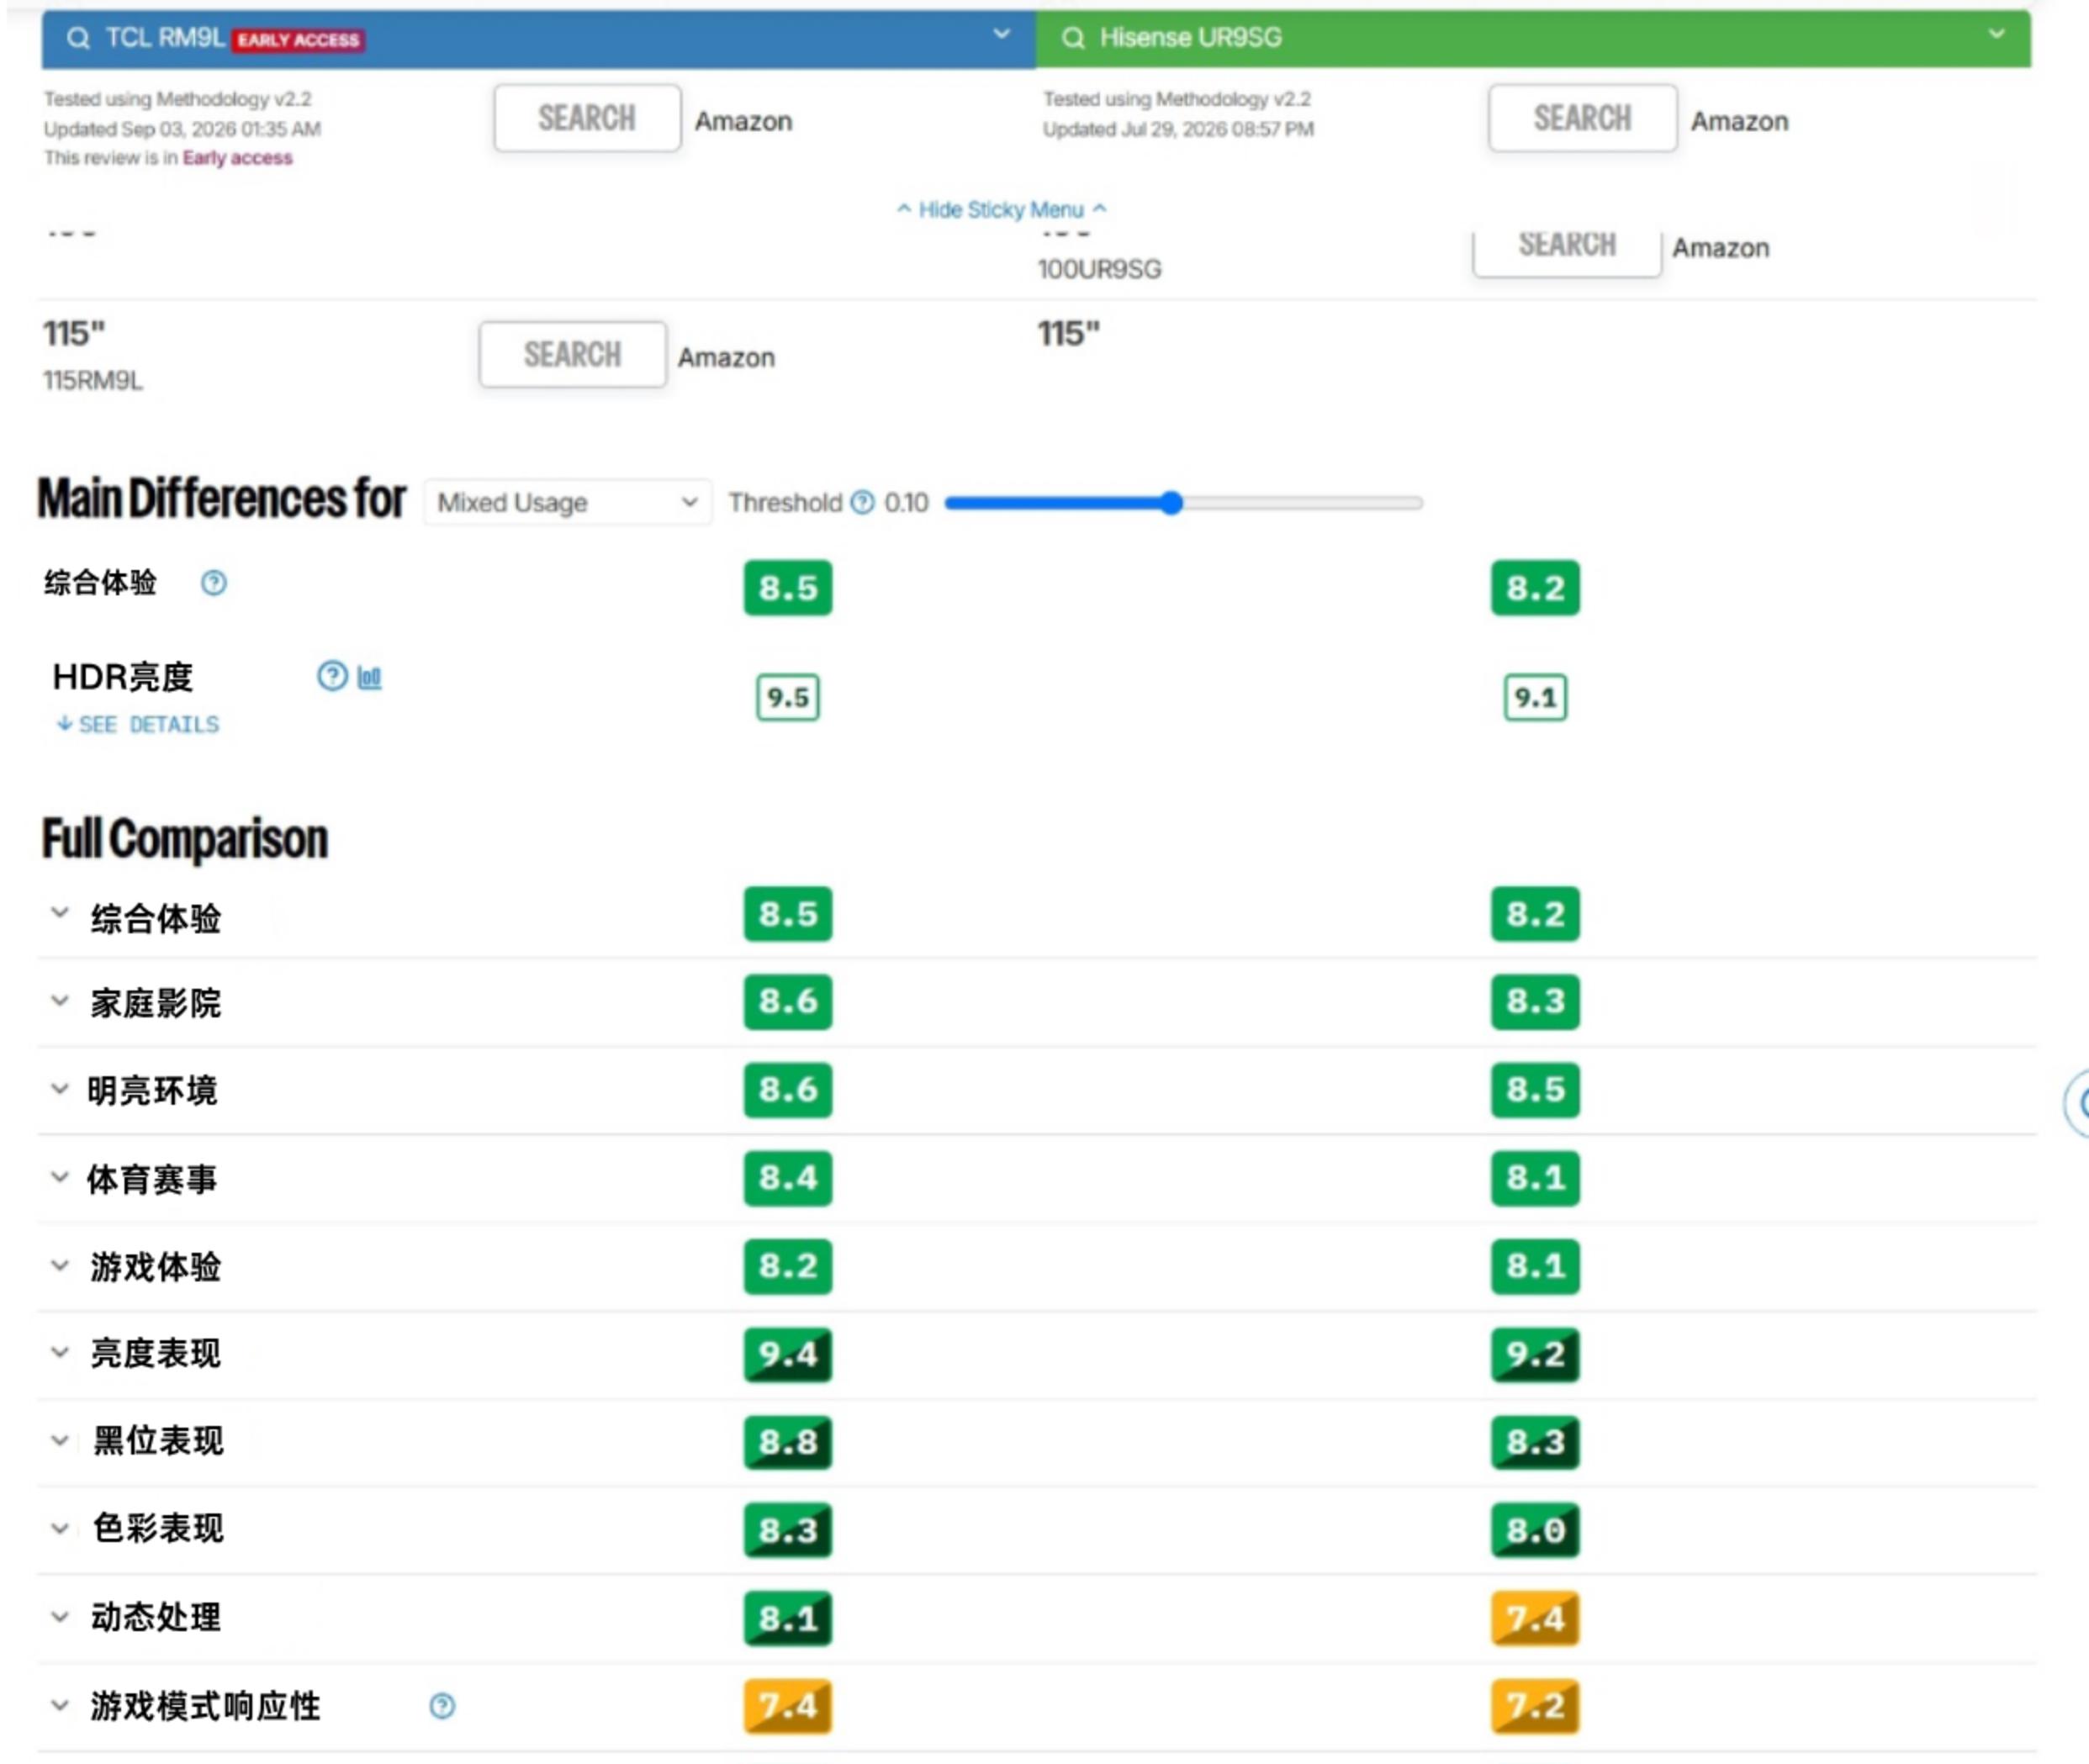Open the HDR亮度 help icon
The height and width of the screenshot is (1764, 2089).
[x=332, y=677]
